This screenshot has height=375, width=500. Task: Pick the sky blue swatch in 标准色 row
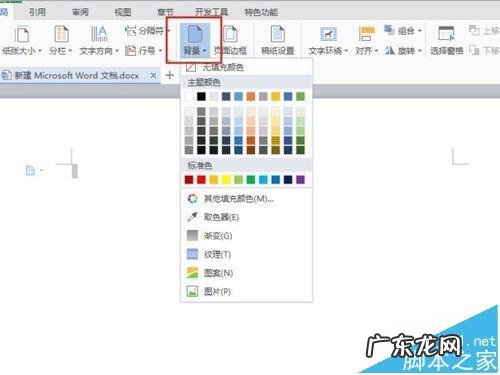point(263,180)
